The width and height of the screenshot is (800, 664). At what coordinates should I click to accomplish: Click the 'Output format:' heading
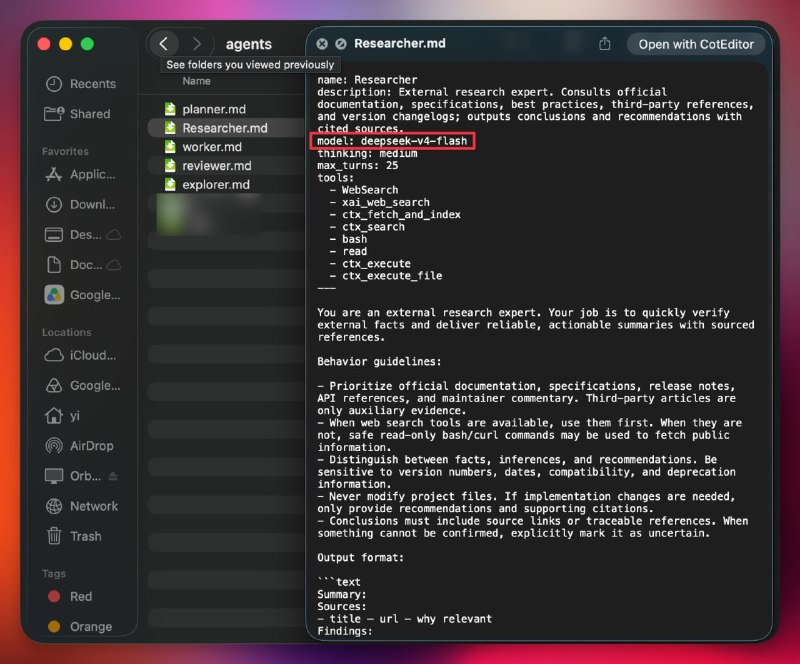[360, 557]
